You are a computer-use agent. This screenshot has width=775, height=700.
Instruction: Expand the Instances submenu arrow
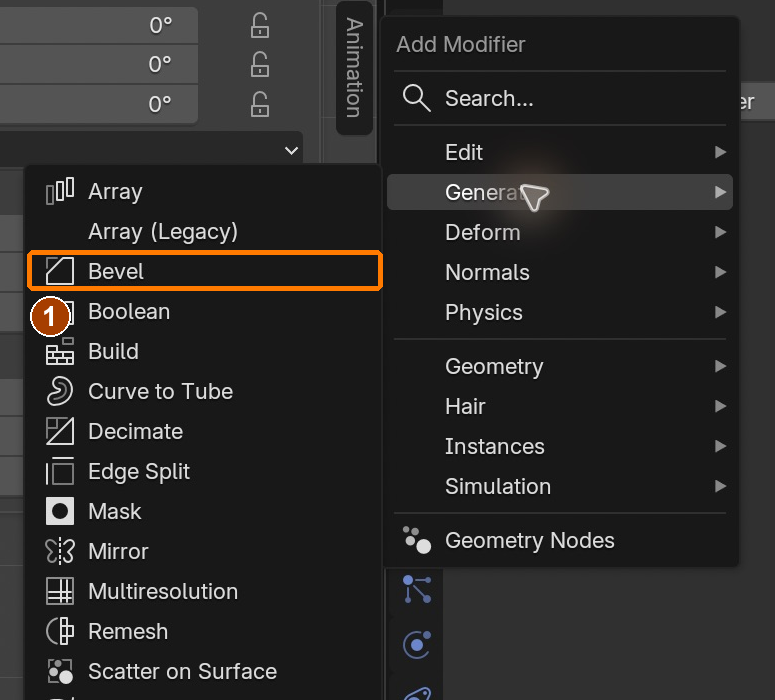pyautogui.click(x=720, y=446)
